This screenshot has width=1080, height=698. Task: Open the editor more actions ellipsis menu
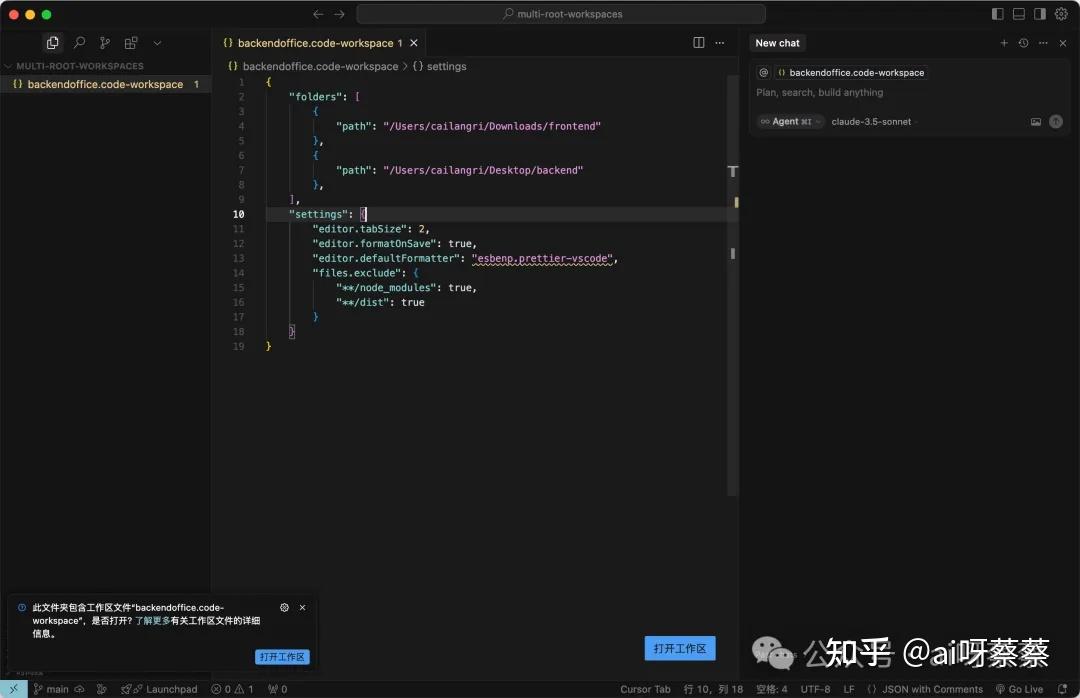point(719,43)
